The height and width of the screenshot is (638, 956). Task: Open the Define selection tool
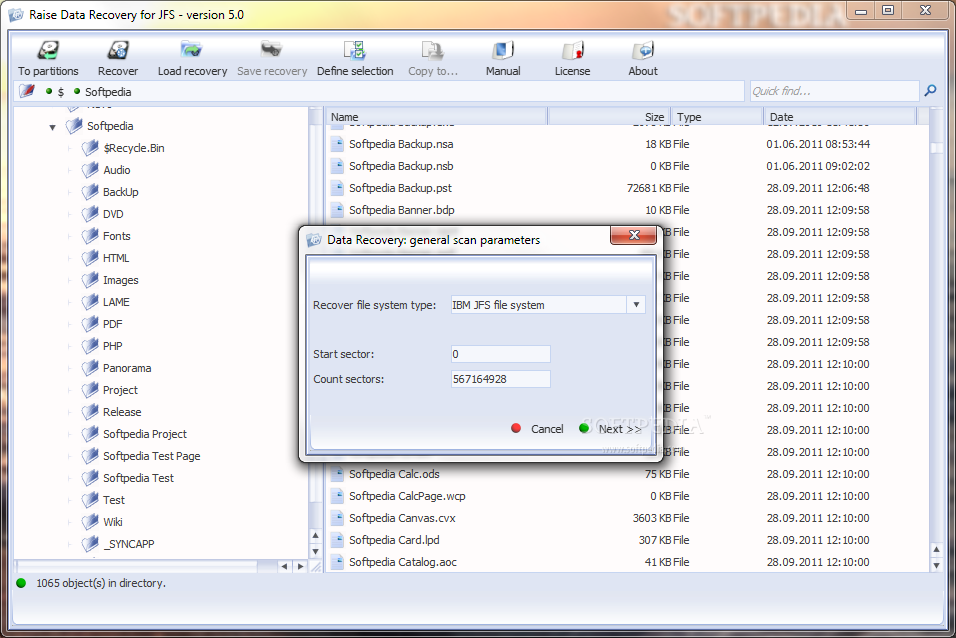354,51
